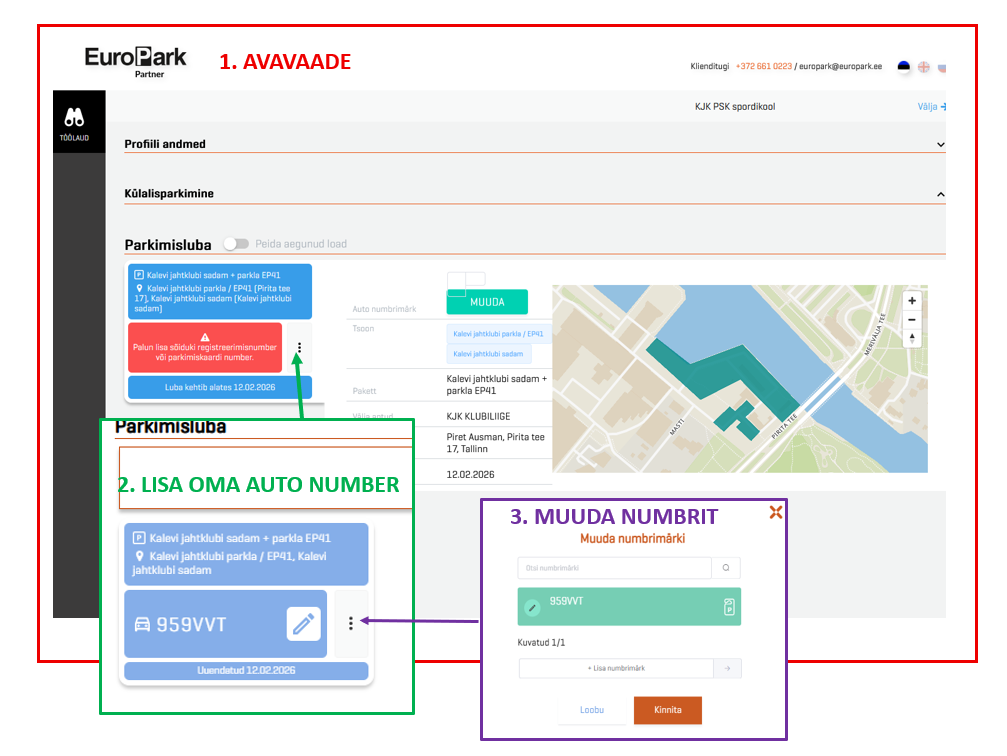
Task: Click the Otsi numbrimärki search field
Action: click(x=614, y=568)
